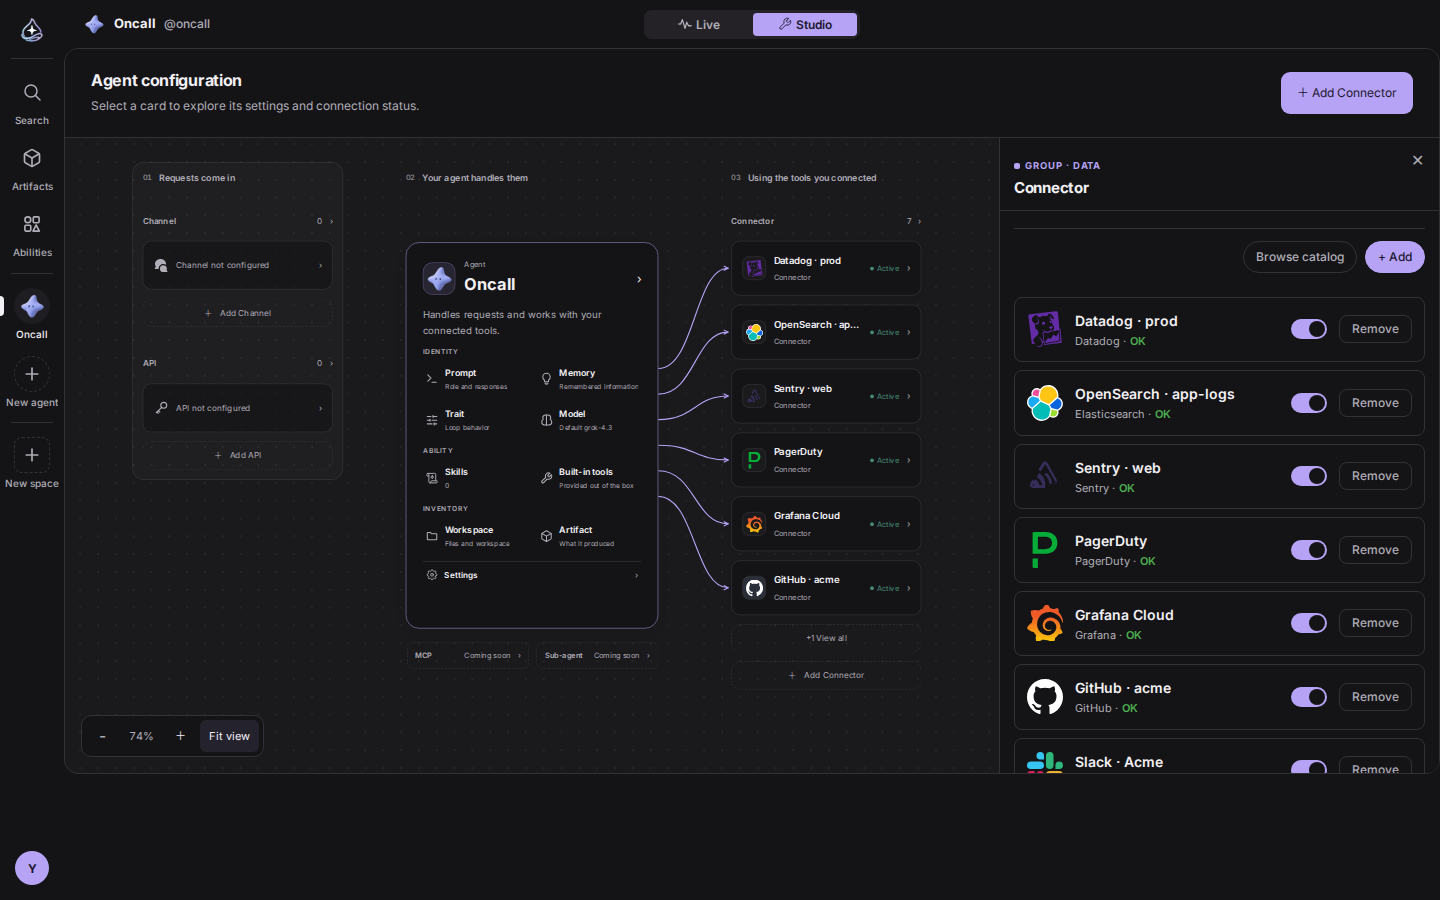The width and height of the screenshot is (1440, 900).
Task: Open the Workspace inventory item
Action: [x=475, y=536]
